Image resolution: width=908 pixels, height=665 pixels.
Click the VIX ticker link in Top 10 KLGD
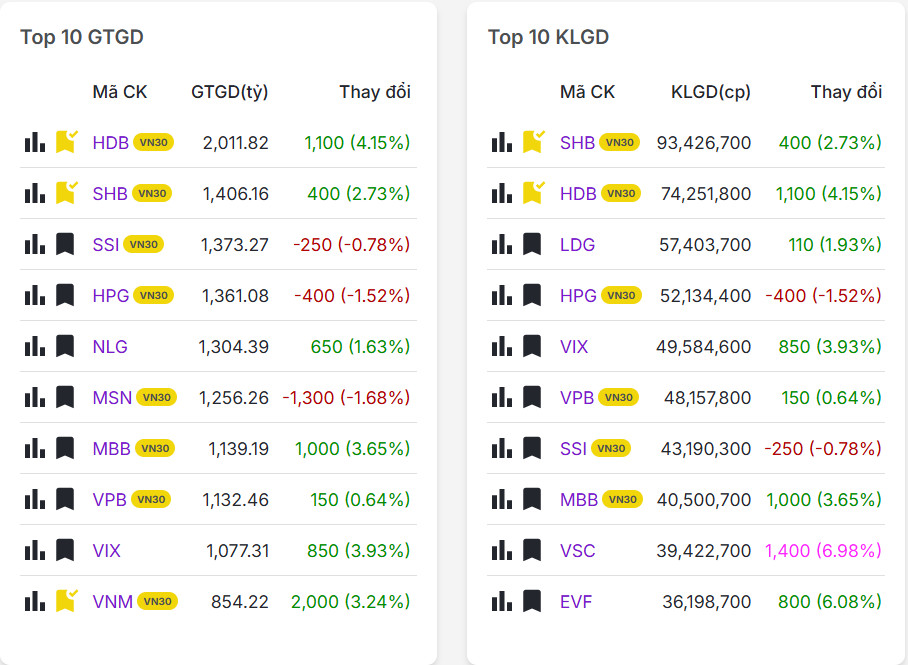pos(574,346)
